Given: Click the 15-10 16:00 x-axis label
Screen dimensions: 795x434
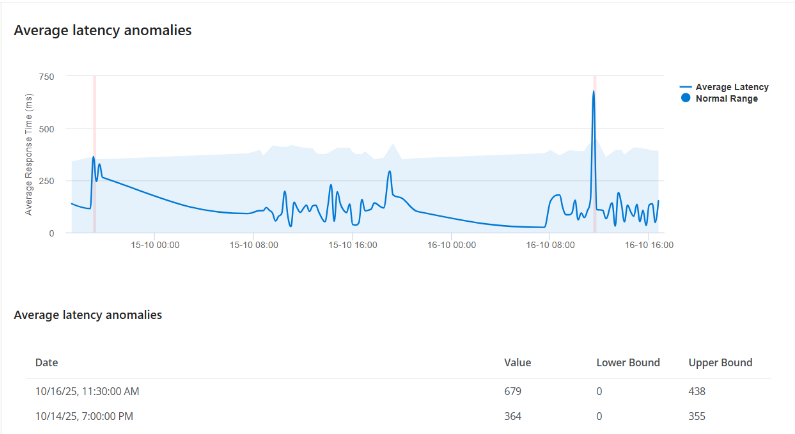Looking at the screenshot, I should pos(352,244).
